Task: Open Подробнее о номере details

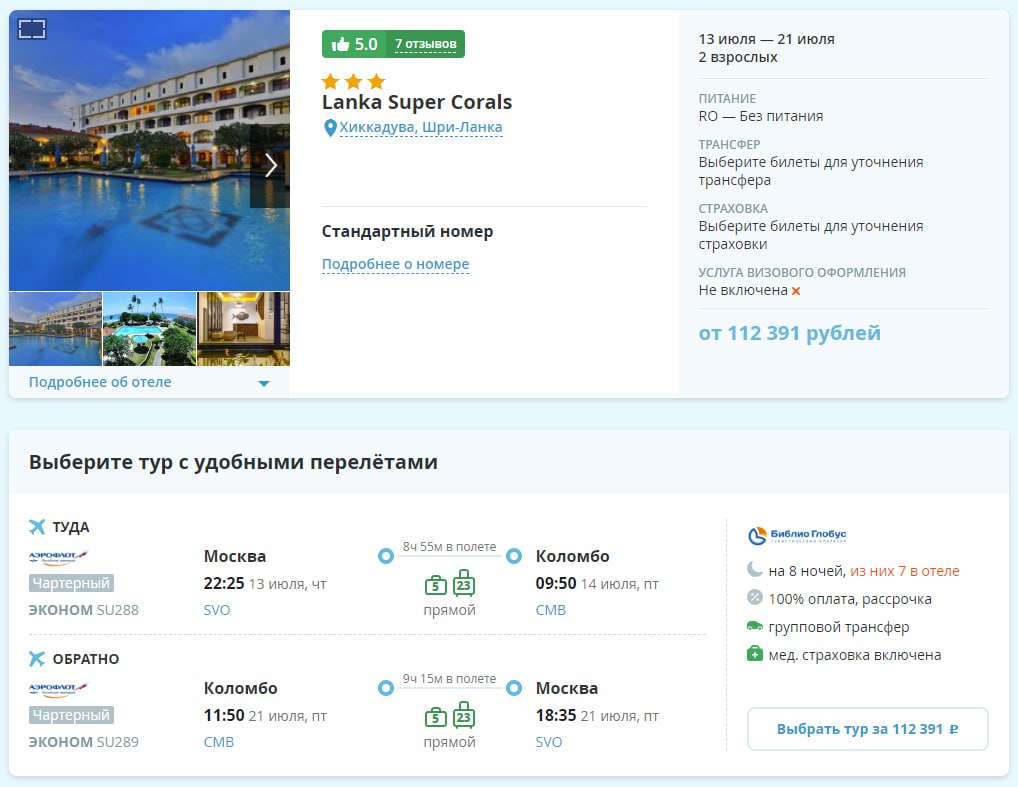Action: click(395, 265)
